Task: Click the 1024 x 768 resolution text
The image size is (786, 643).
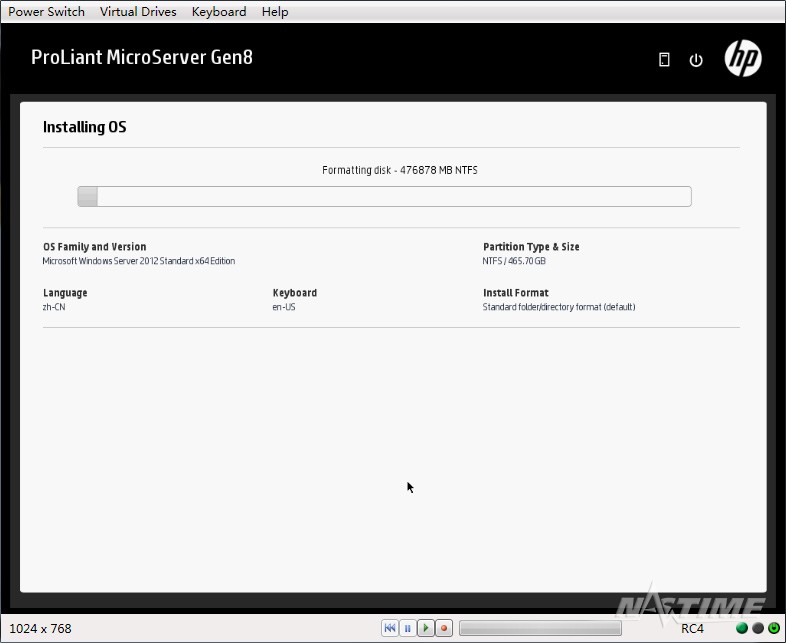Action: click(x=40, y=628)
